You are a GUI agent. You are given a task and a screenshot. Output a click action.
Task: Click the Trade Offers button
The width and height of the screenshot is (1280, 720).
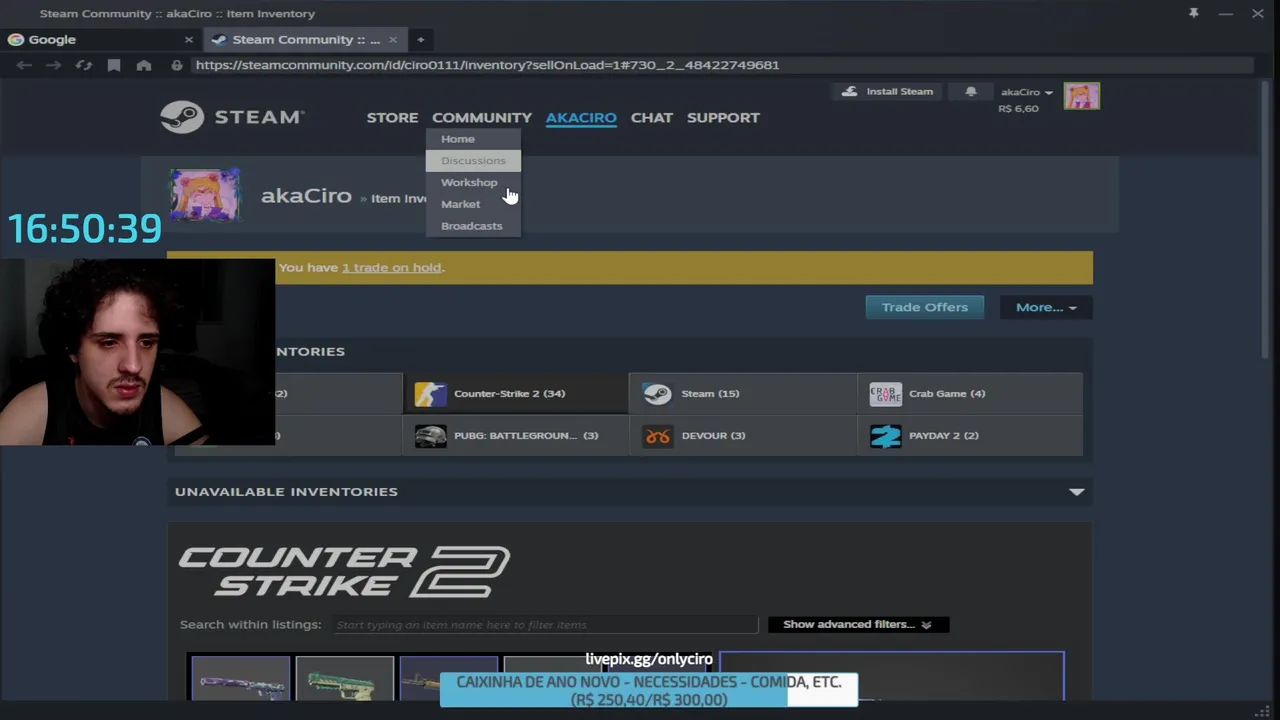[x=924, y=307]
